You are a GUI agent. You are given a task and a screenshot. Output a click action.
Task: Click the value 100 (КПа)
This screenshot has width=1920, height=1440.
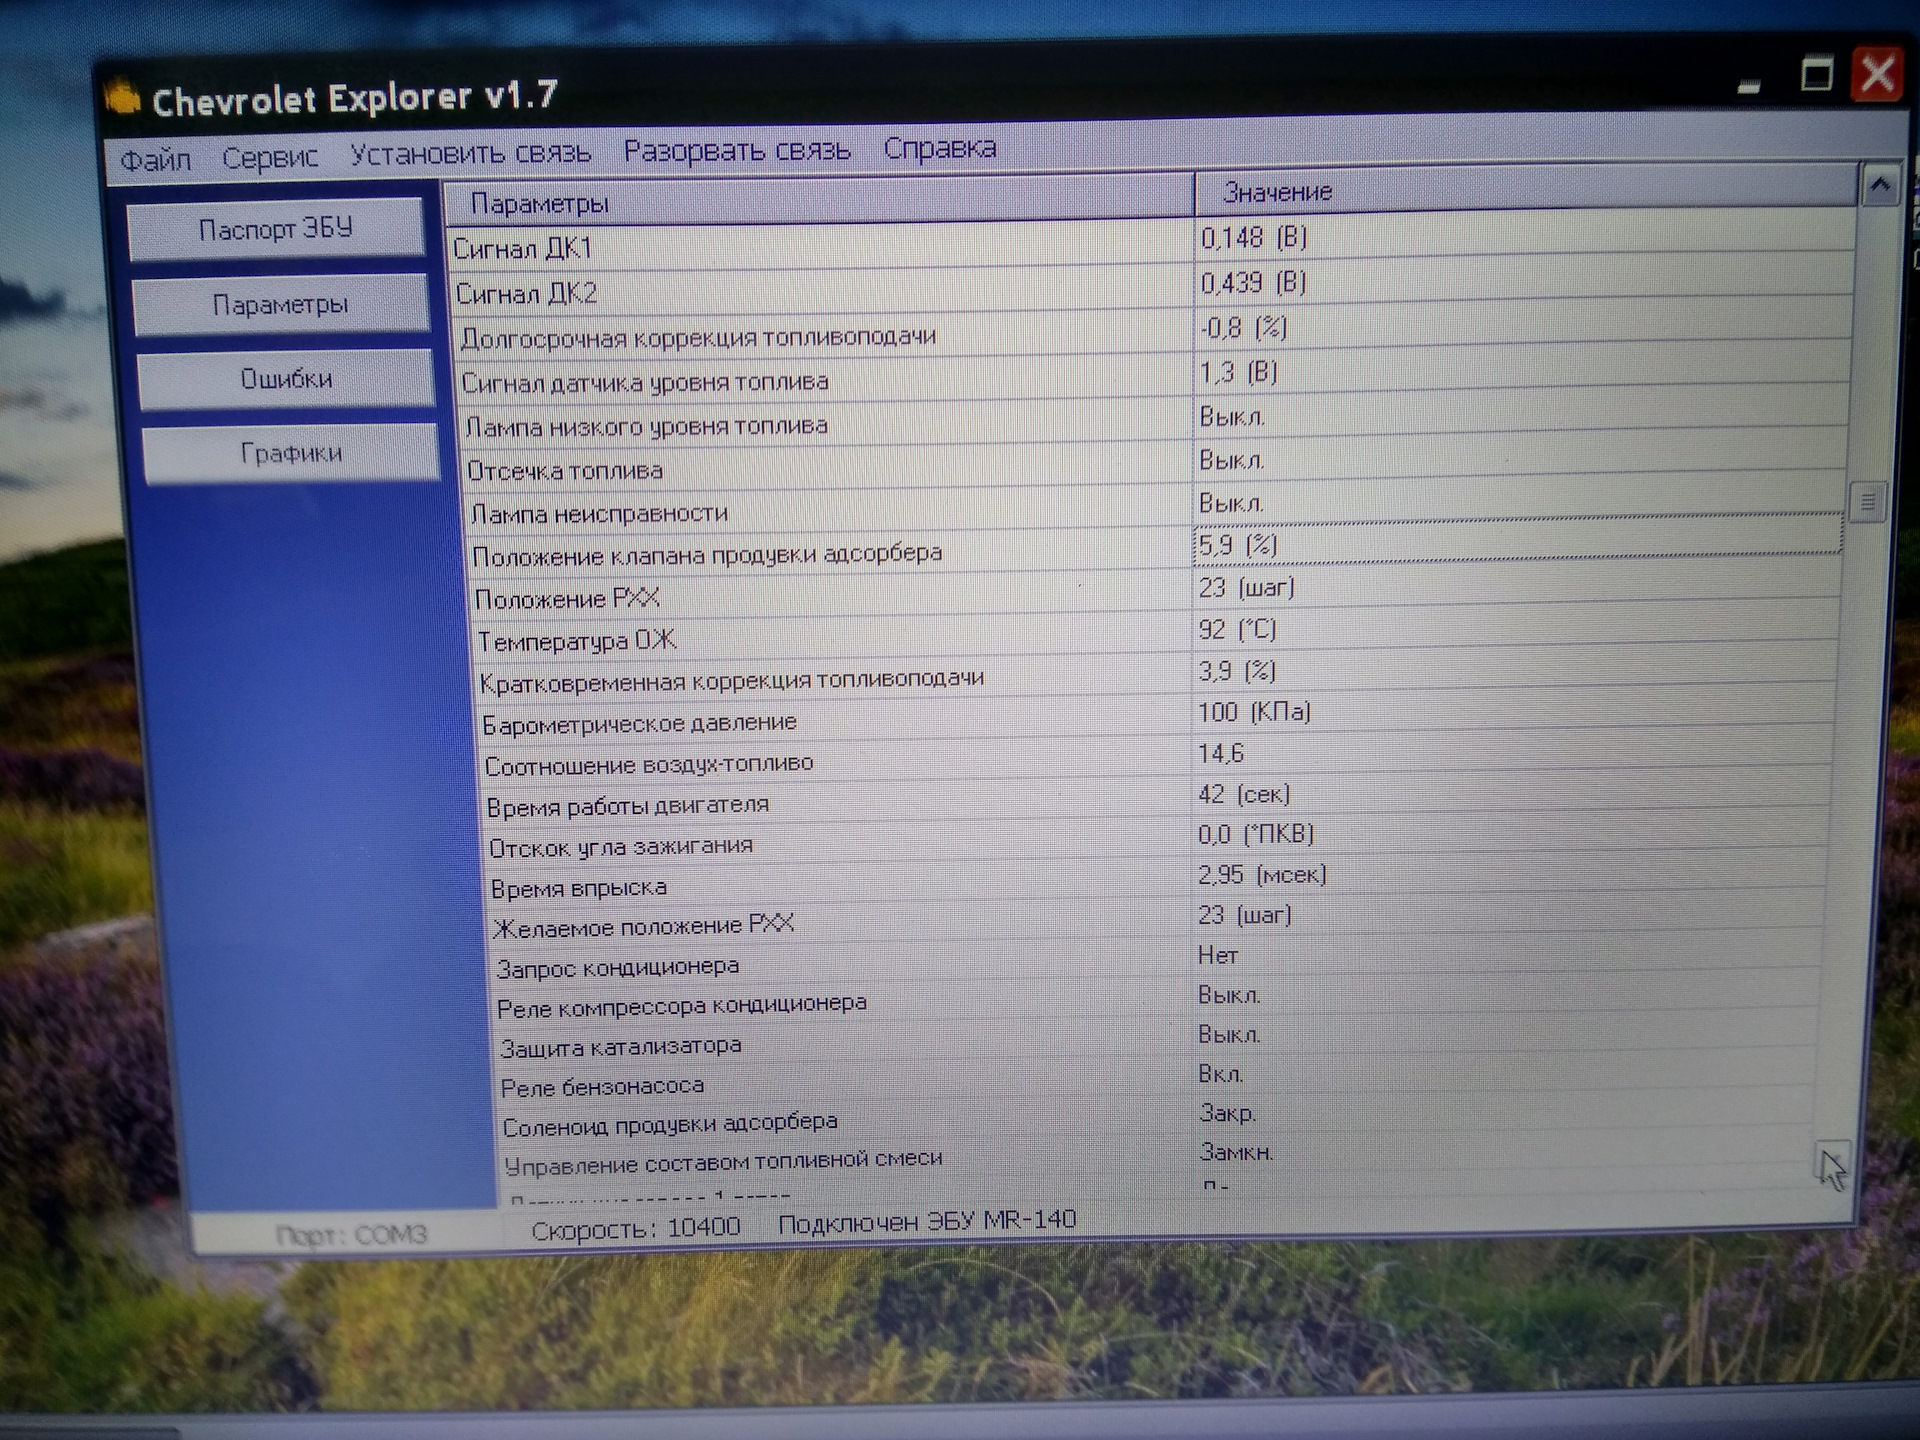pyautogui.click(x=1254, y=712)
